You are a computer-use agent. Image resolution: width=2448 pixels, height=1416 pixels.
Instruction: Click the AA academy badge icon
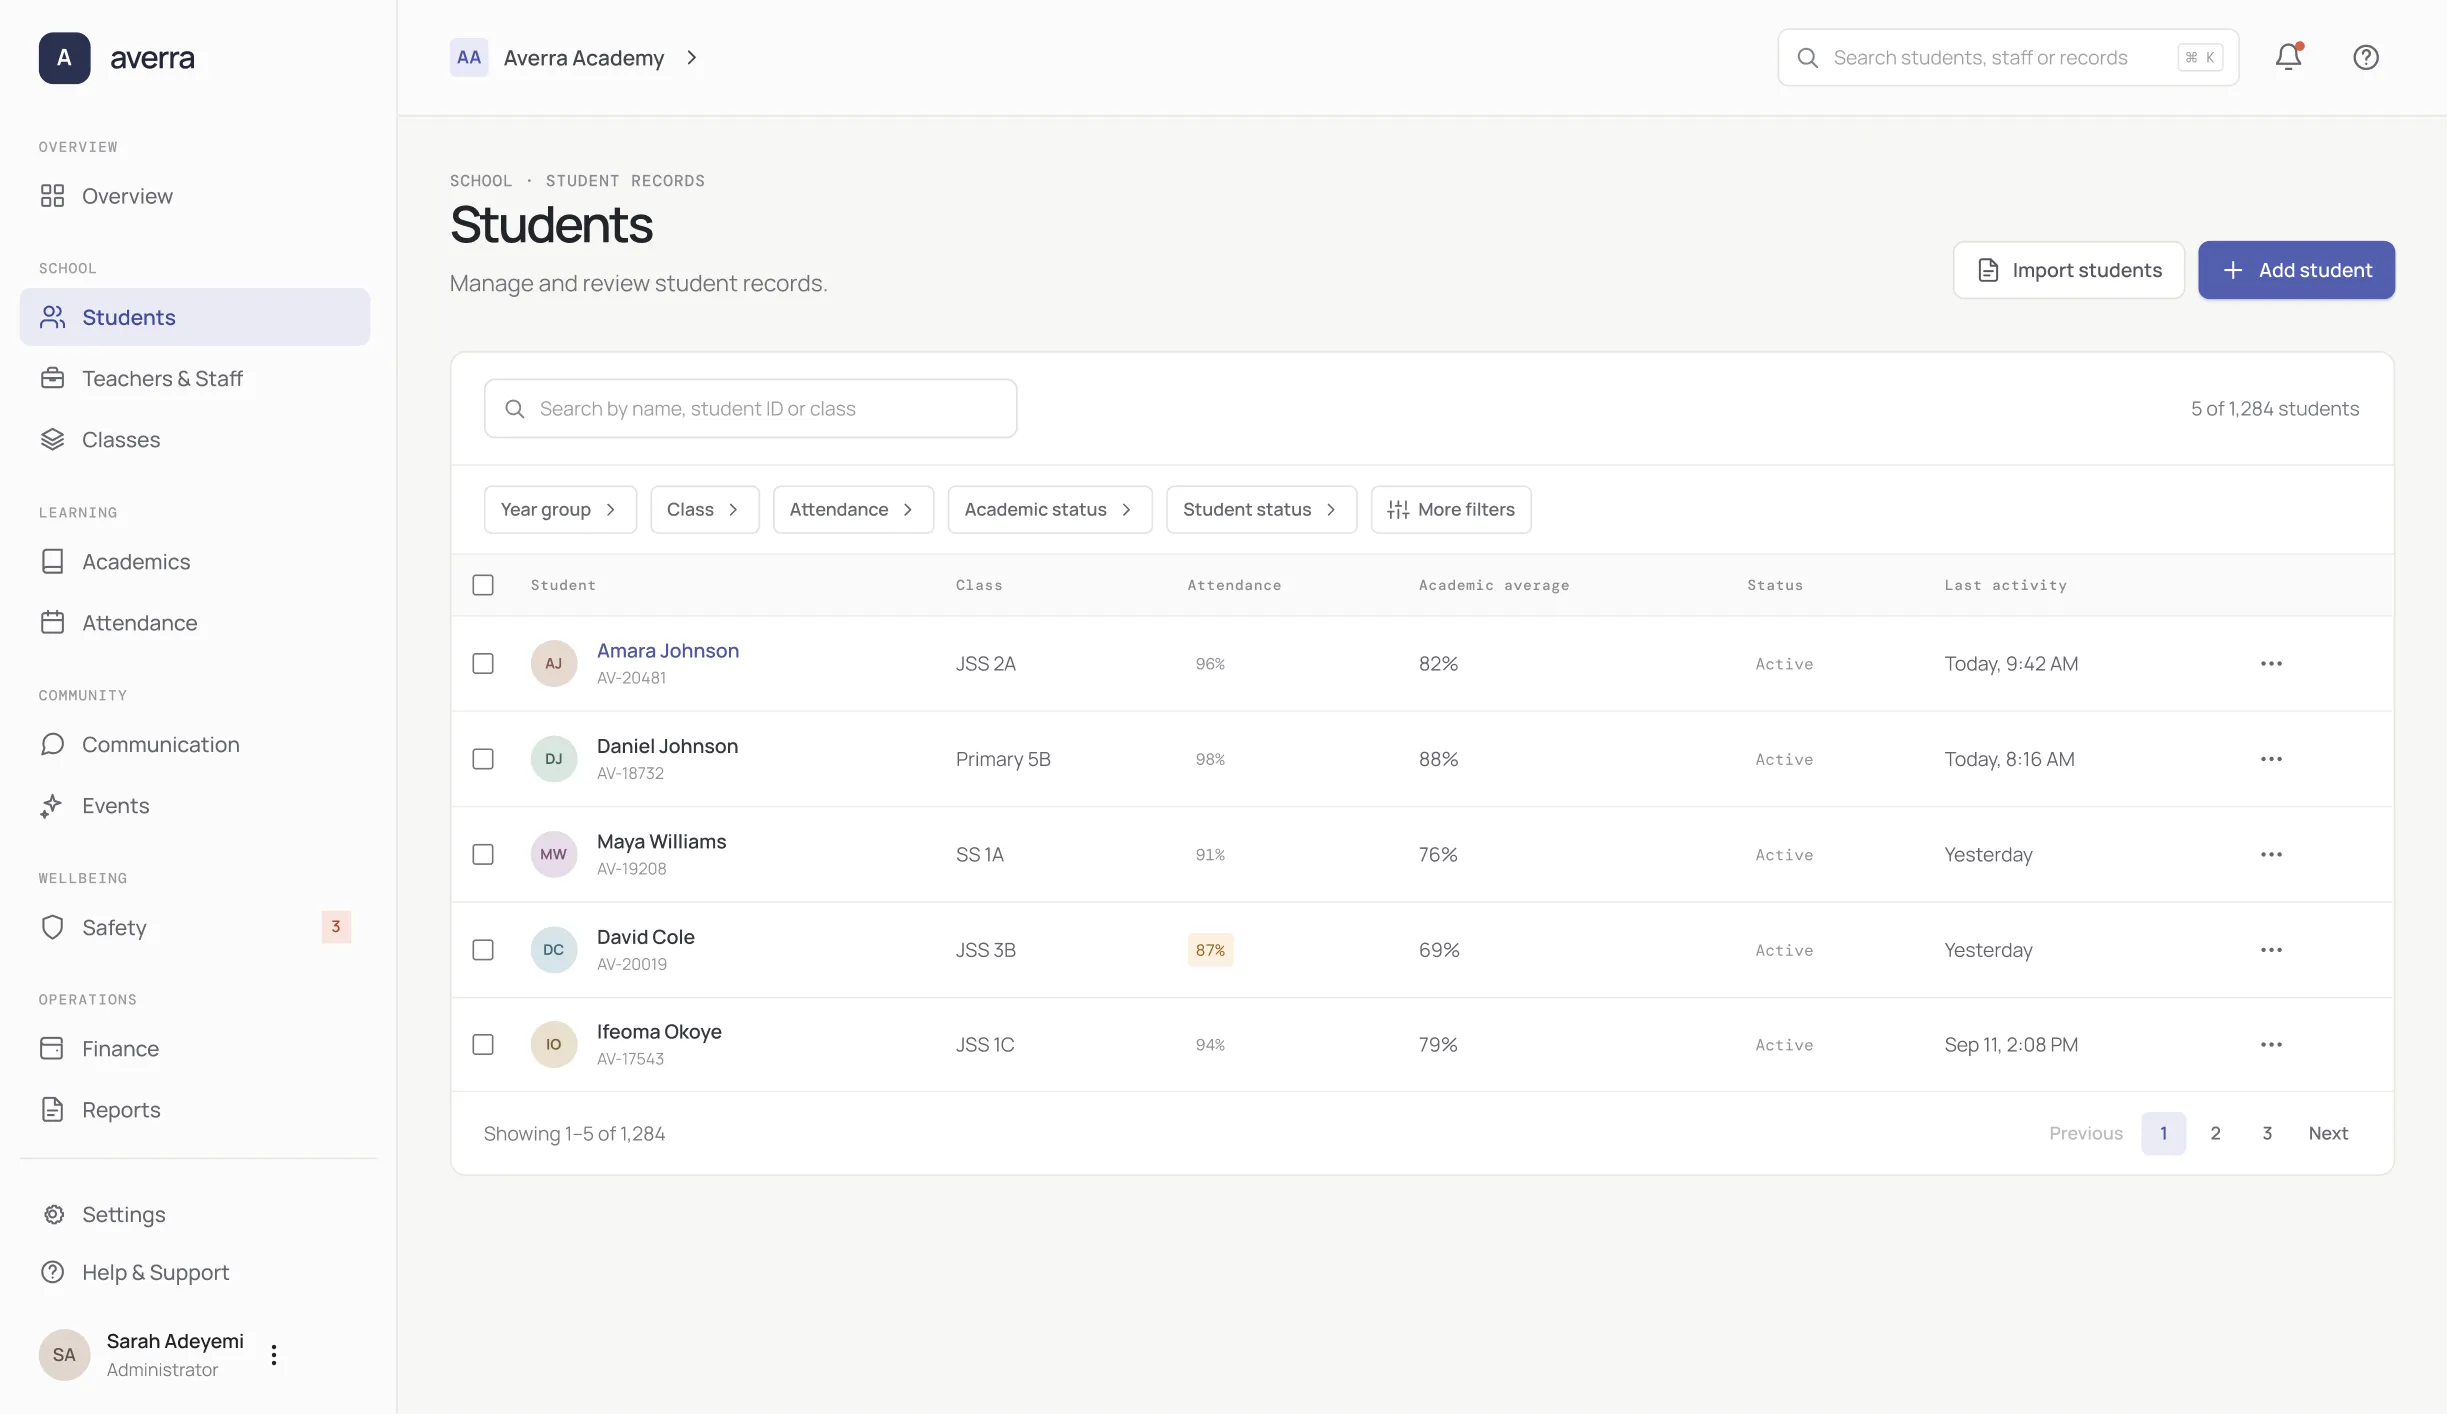tap(468, 57)
